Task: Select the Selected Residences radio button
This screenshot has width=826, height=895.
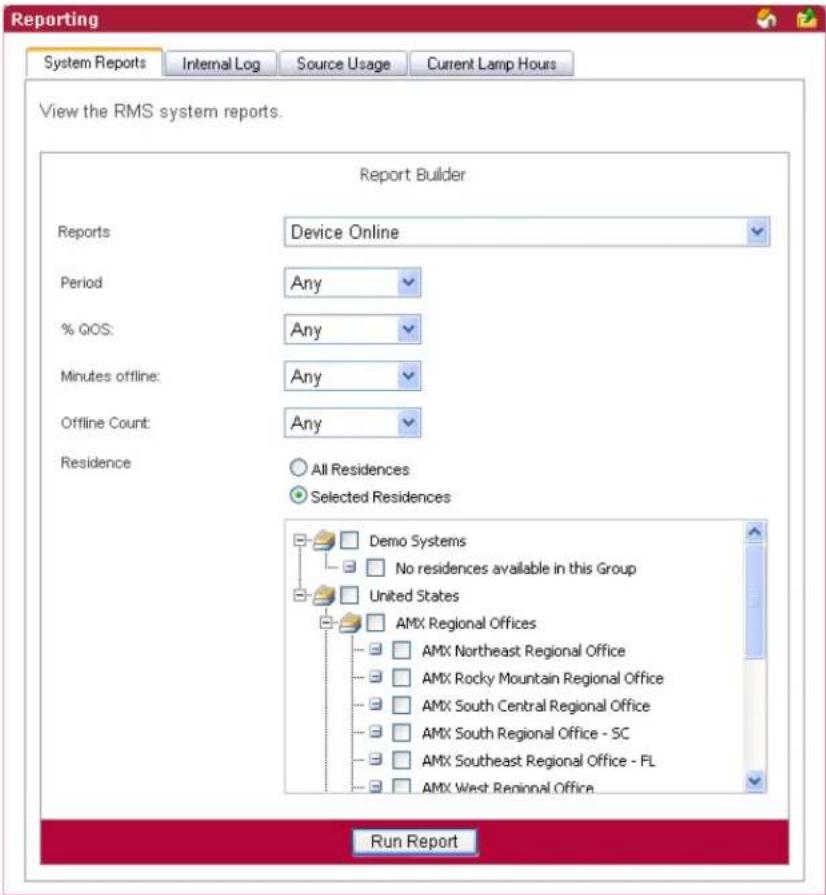Action: point(298,495)
